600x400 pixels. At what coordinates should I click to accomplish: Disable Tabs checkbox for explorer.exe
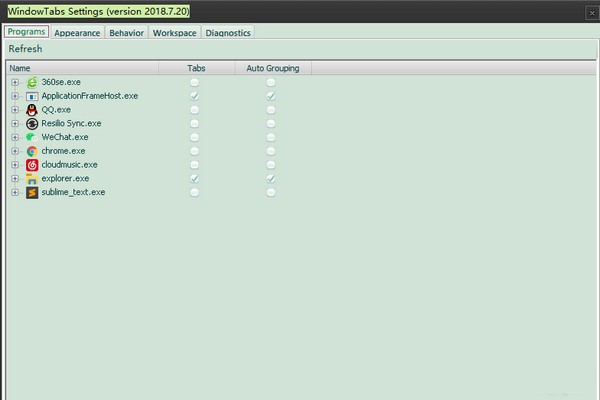(x=194, y=178)
